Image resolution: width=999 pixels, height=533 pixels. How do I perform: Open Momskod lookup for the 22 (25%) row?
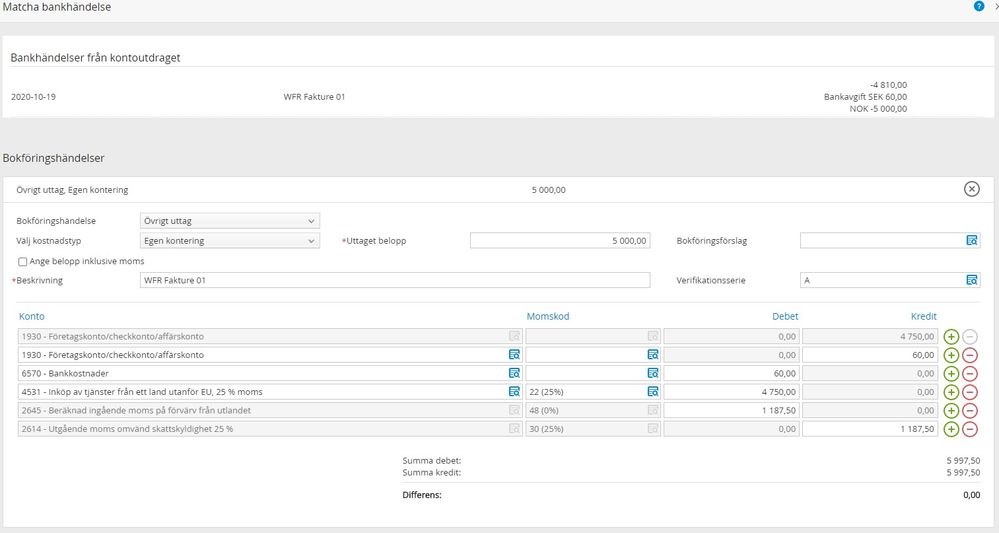coord(653,392)
